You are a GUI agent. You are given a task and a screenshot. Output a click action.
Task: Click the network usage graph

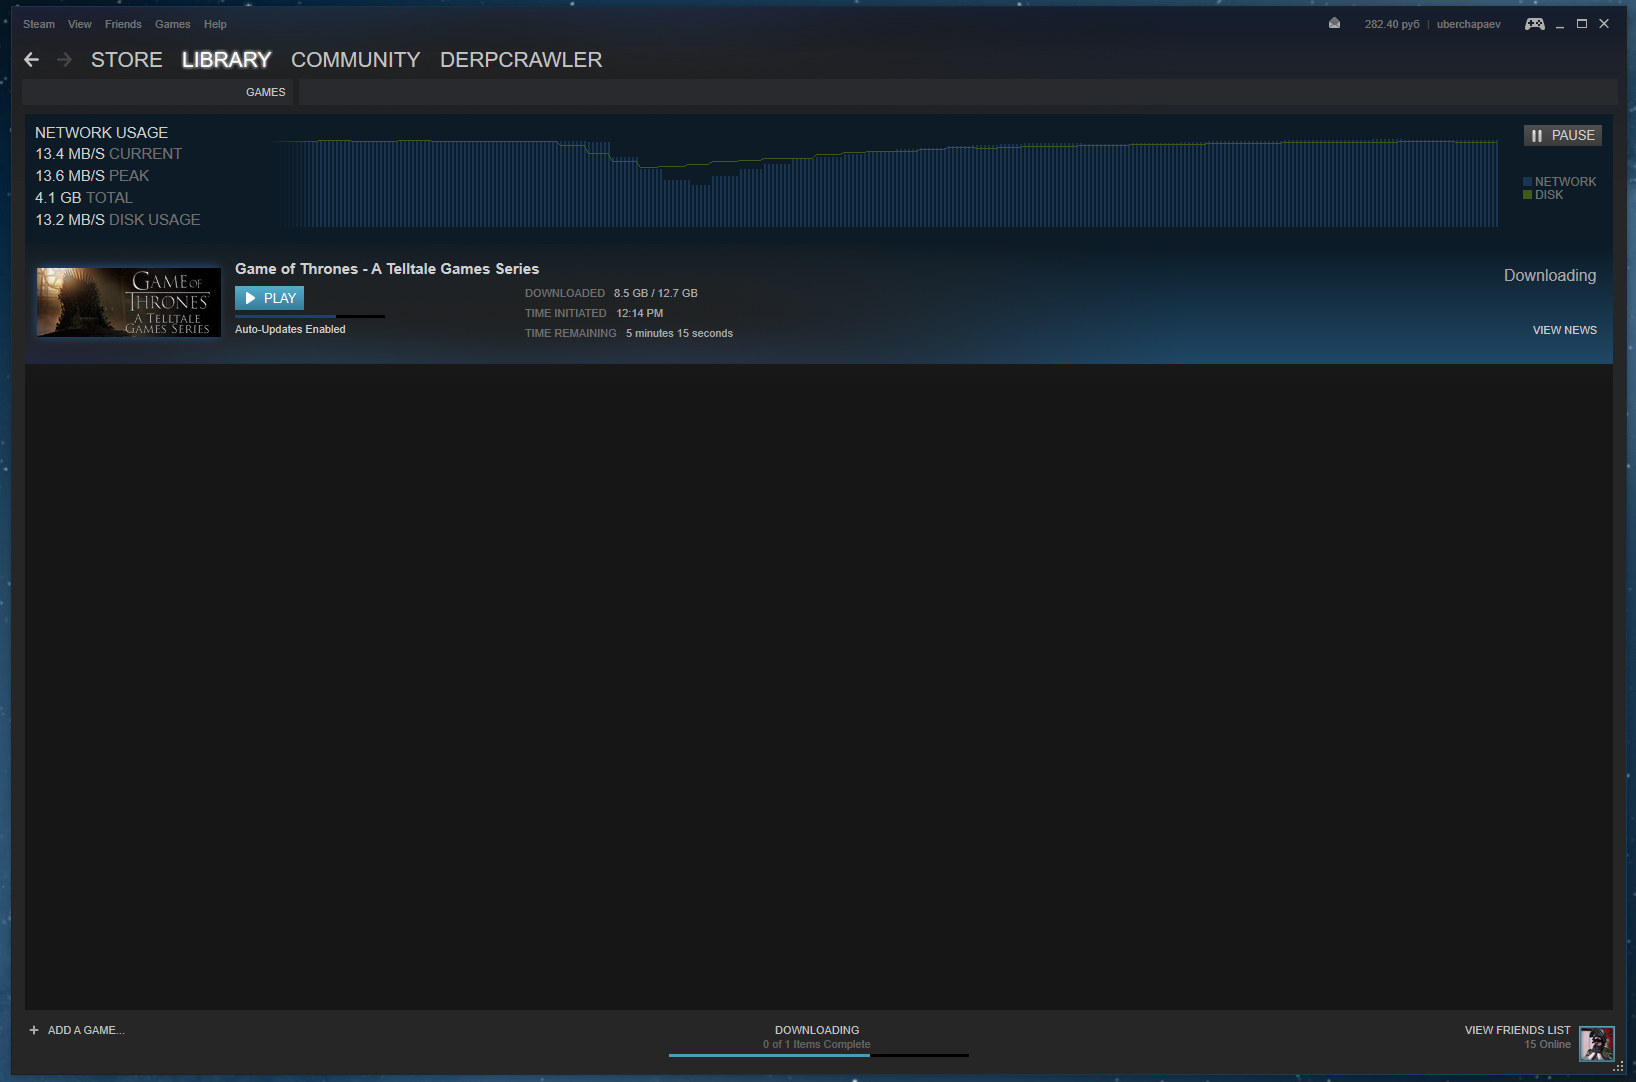pos(885,183)
